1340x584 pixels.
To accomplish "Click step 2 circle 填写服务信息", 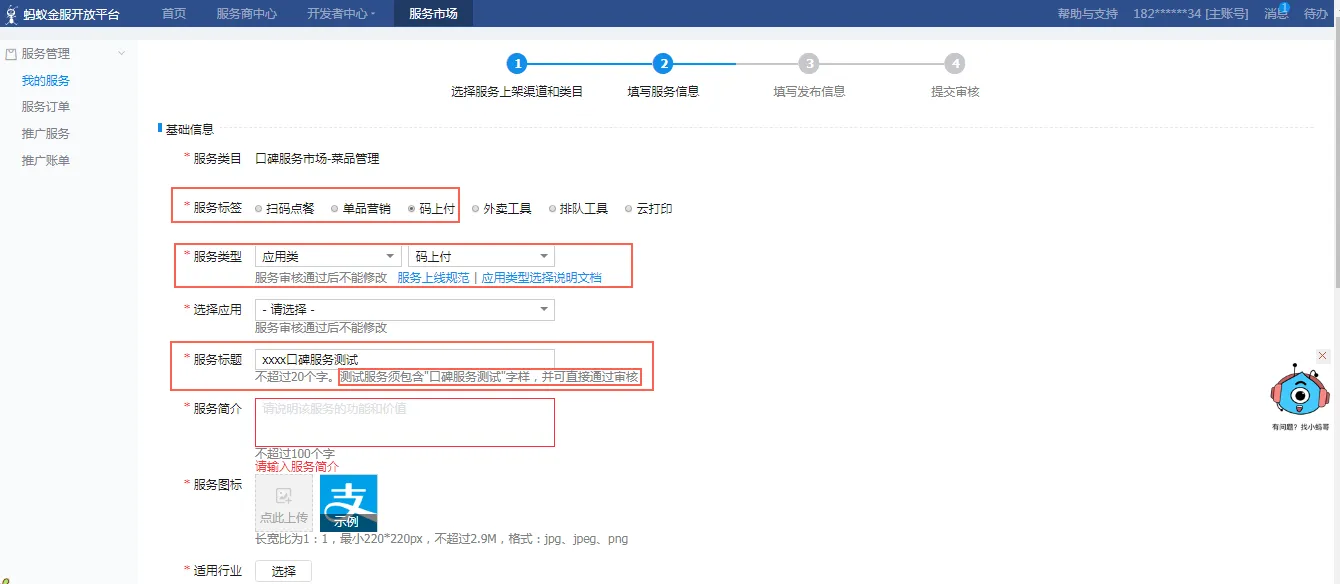I will point(663,64).
